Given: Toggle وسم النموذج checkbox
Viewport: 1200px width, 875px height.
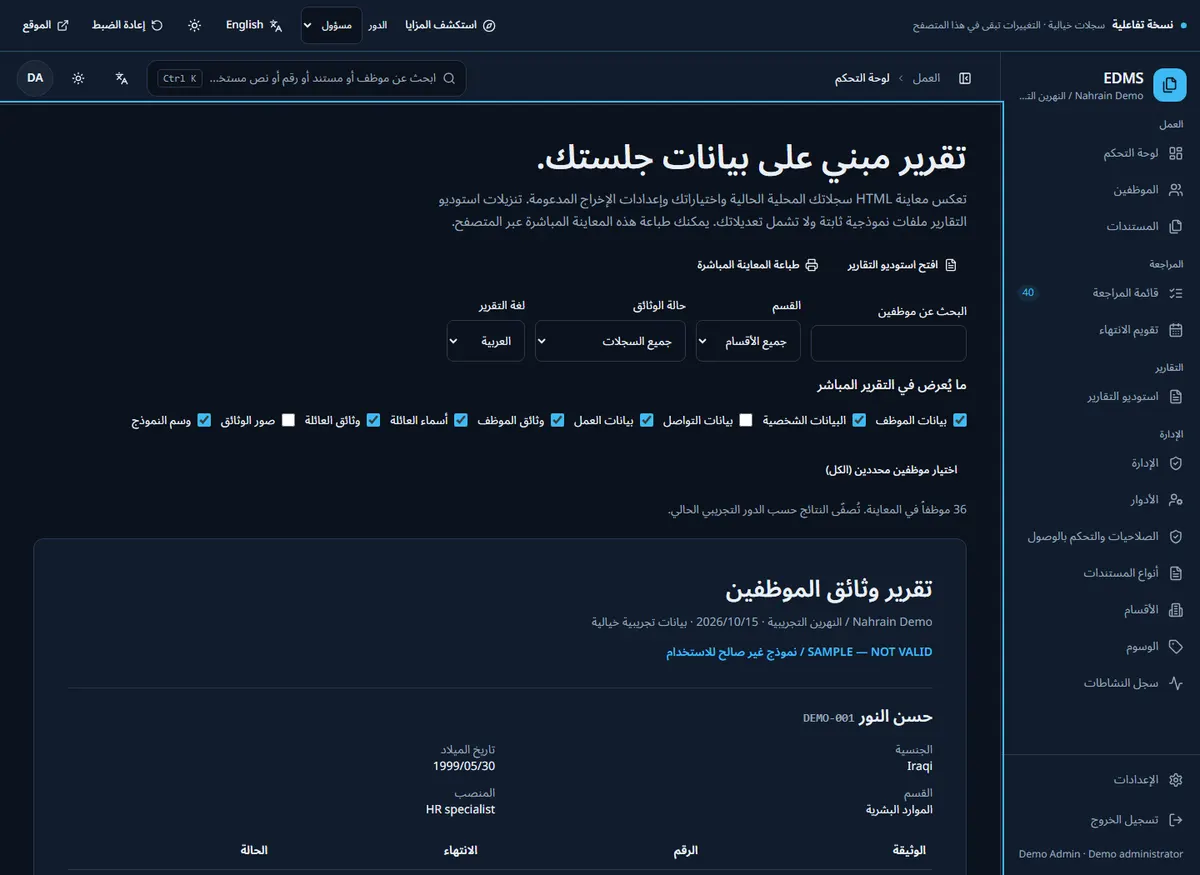Looking at the screenshot, I should 204,420.
